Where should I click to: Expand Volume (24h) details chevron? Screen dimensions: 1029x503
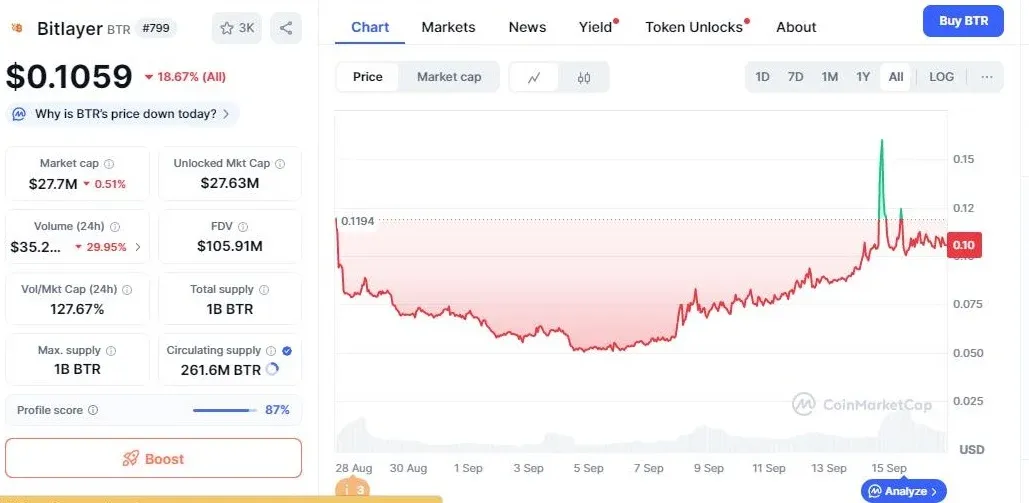(138, 248)
